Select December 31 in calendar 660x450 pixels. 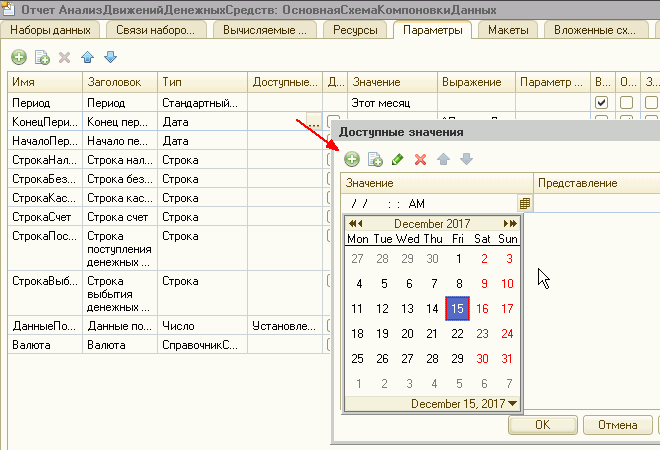507,359
